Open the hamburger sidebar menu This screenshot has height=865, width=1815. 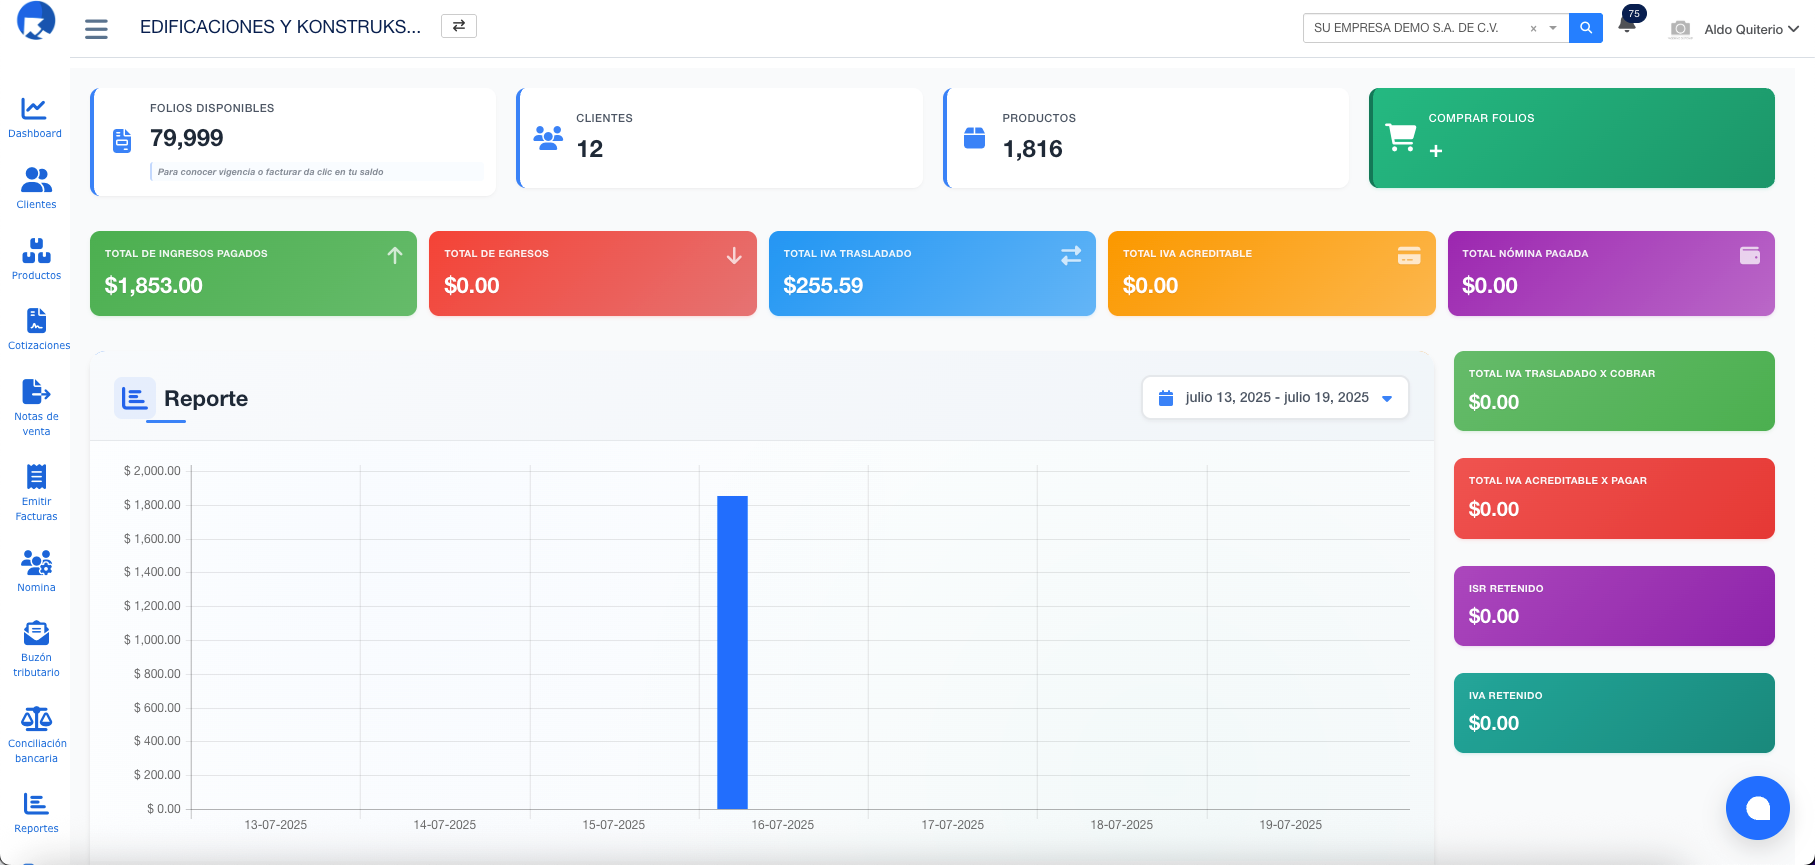pos(96,29)
